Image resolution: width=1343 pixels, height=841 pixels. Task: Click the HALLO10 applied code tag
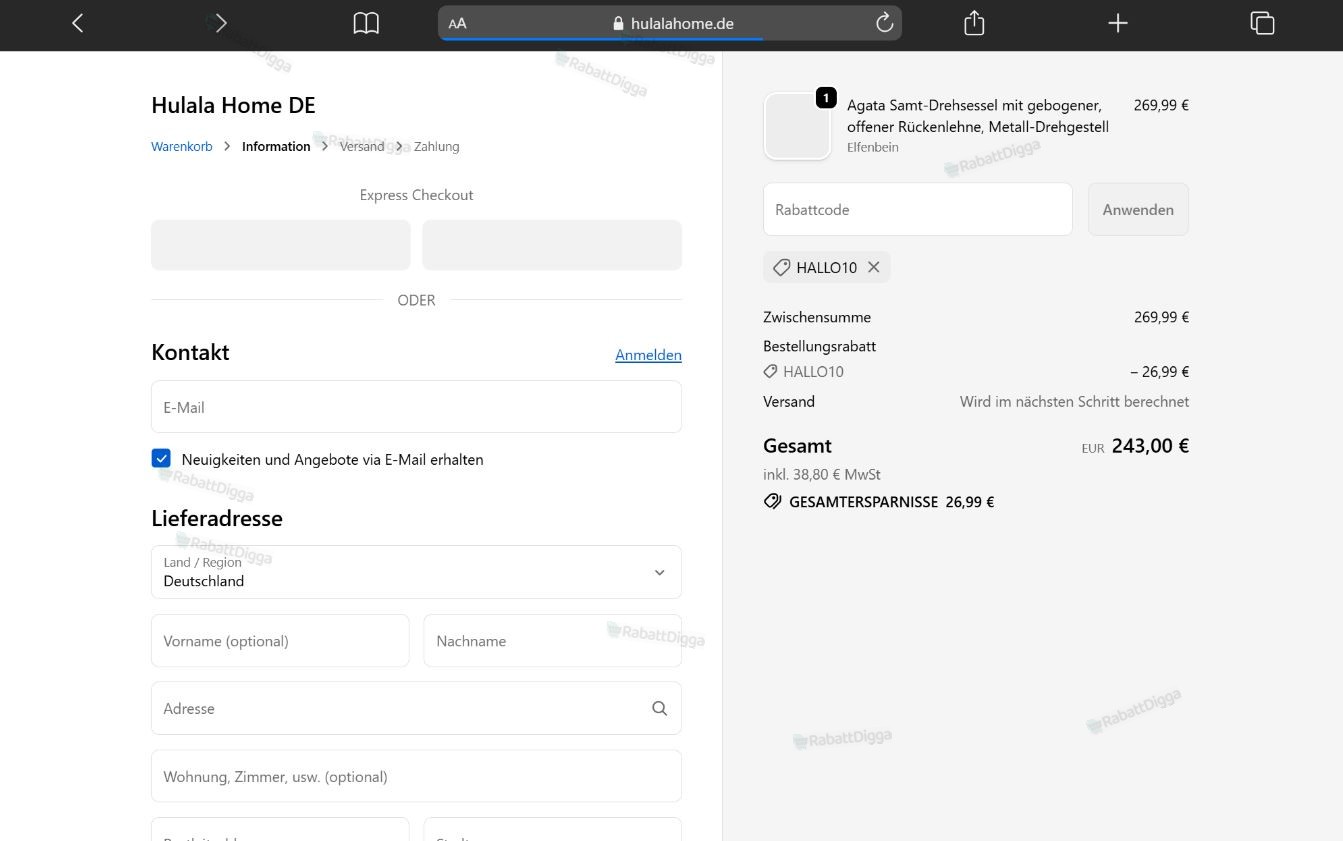(x=826, y=267)
